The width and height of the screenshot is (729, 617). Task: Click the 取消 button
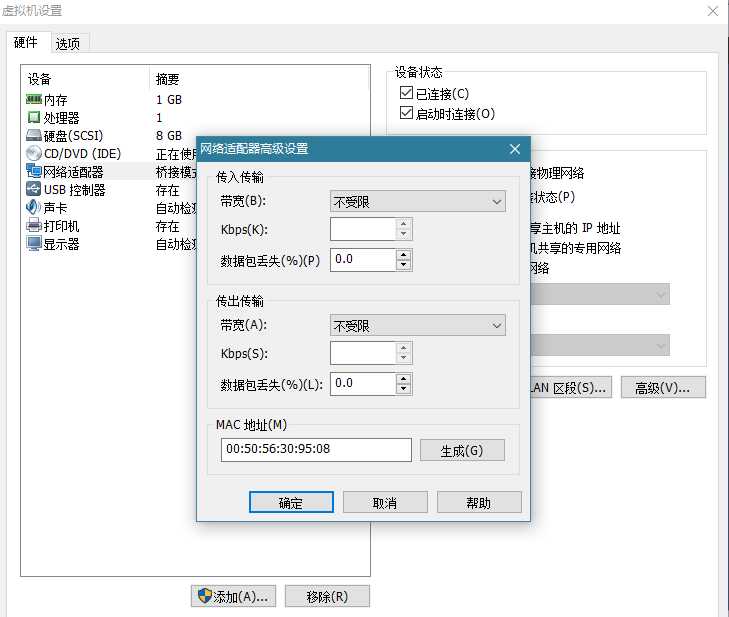[x=385, y=502]
